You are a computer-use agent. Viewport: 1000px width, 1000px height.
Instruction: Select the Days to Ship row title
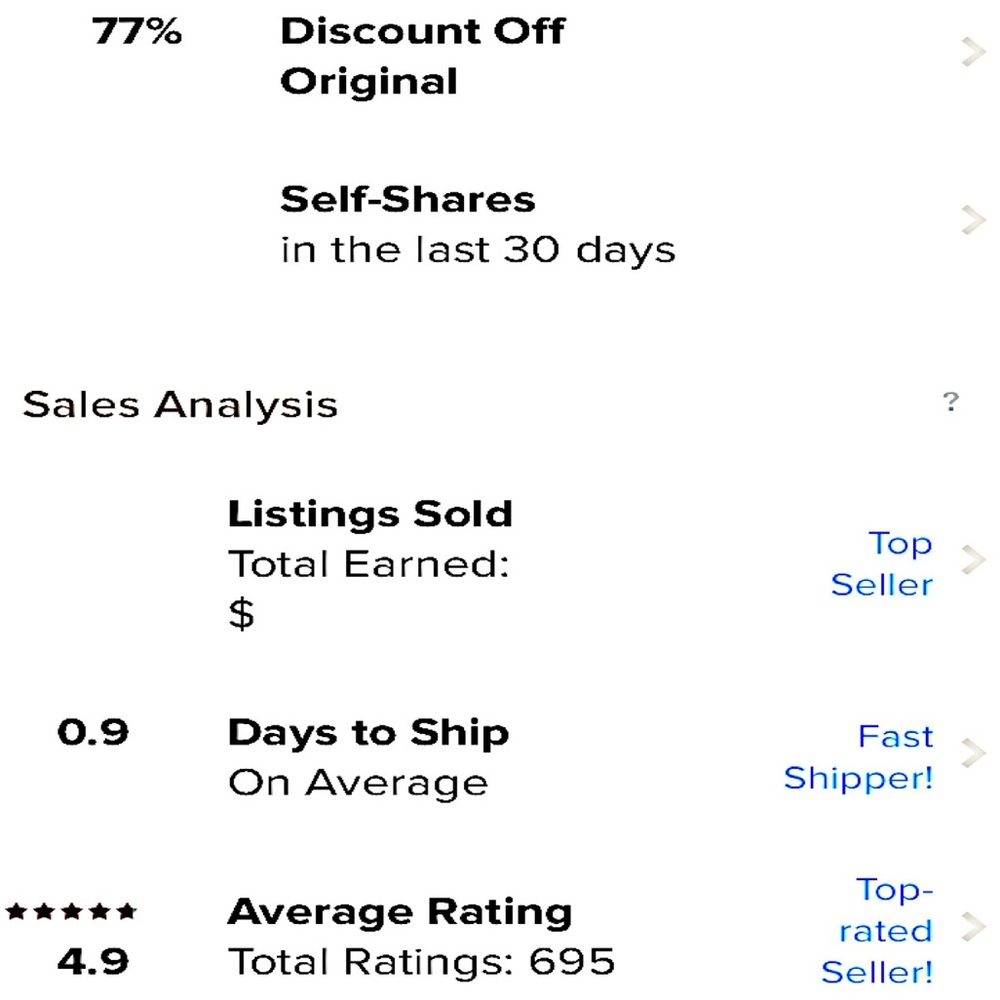[x=369, y=733]
